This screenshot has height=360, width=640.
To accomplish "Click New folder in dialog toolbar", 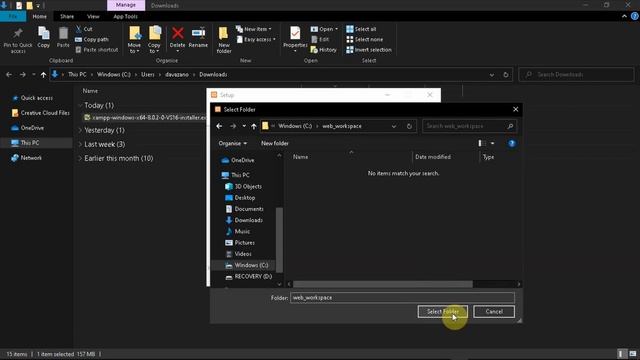I will tap(275, 143).
